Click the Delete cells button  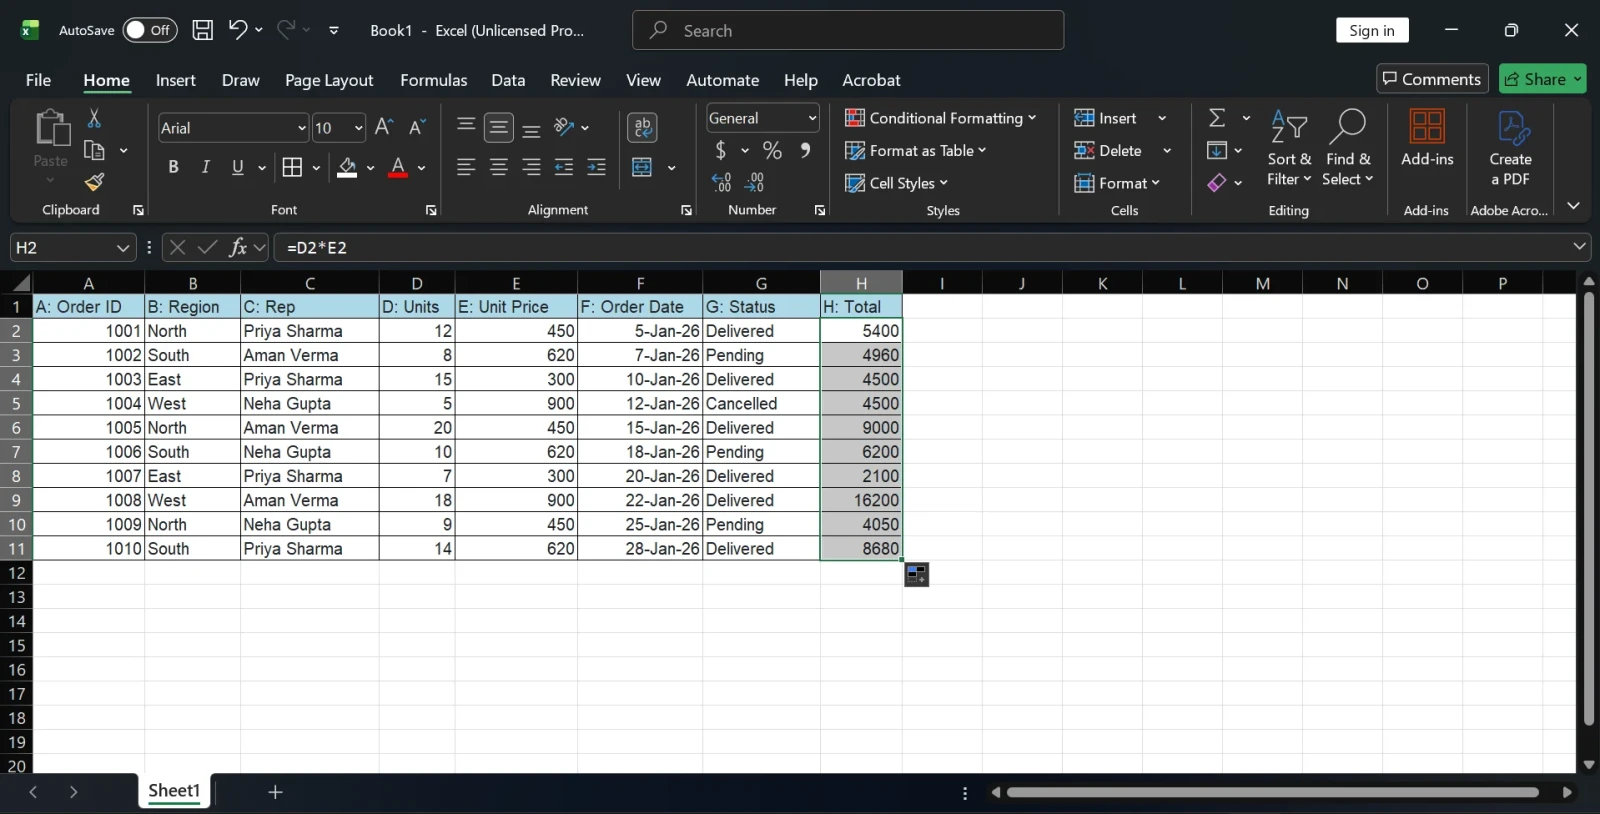click(x=1109, y=150)
